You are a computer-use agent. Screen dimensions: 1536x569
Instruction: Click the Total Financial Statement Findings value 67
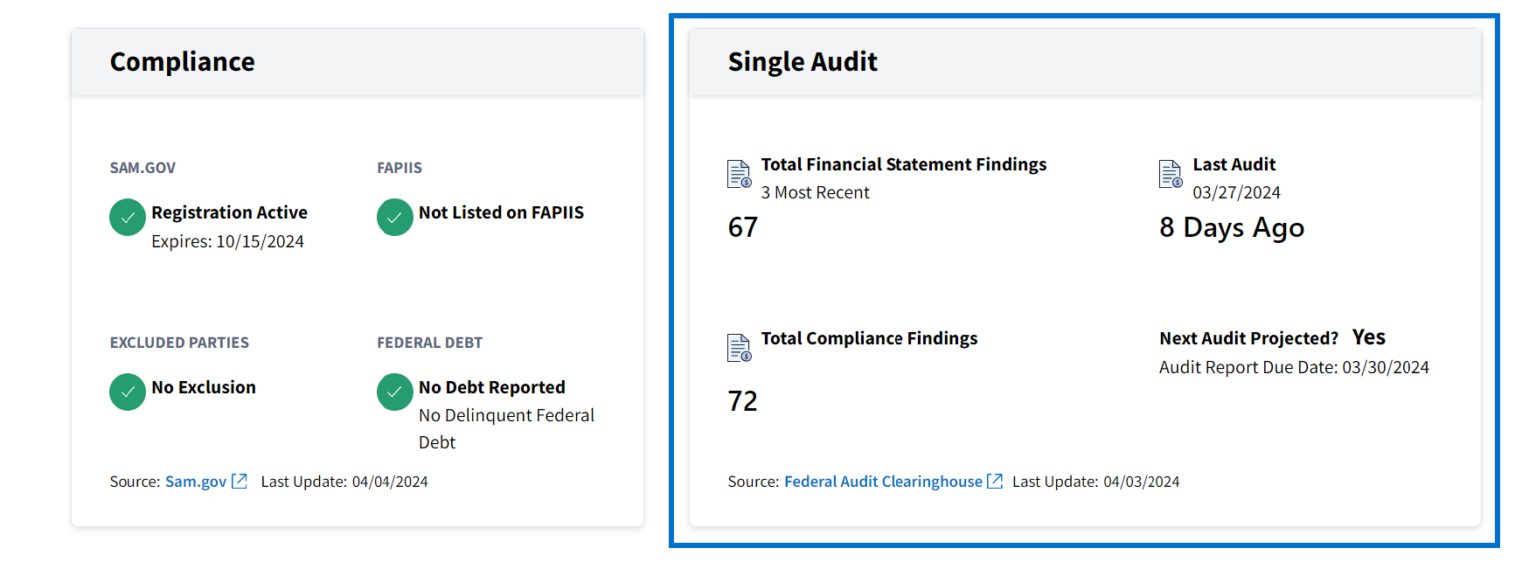[743, 228]
